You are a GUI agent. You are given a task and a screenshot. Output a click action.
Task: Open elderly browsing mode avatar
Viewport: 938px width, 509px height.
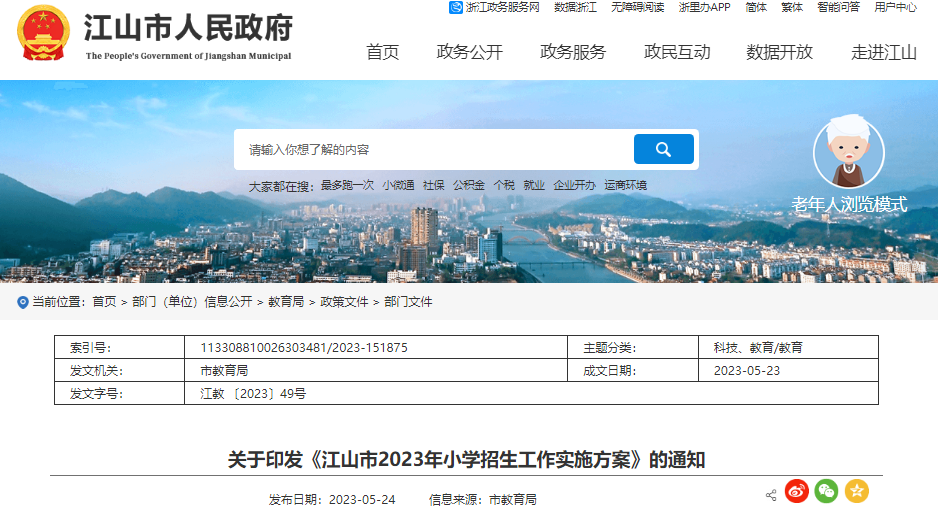848,152
